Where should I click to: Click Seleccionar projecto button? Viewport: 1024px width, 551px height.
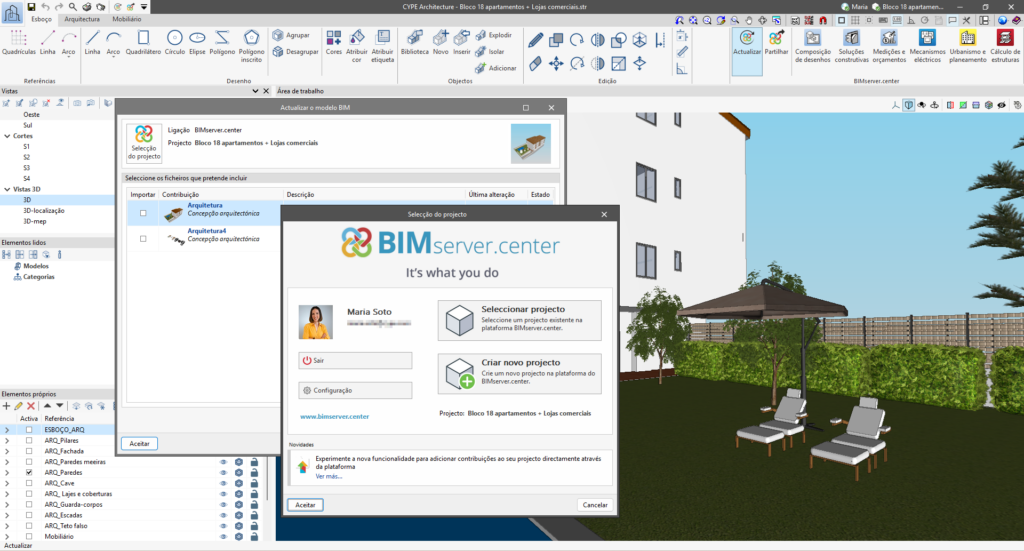coord(519,320)
